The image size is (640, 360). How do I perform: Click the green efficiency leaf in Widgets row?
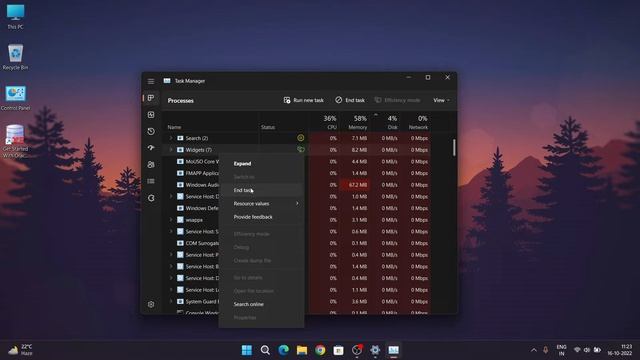pyautogui.click(x=301, y=149)
